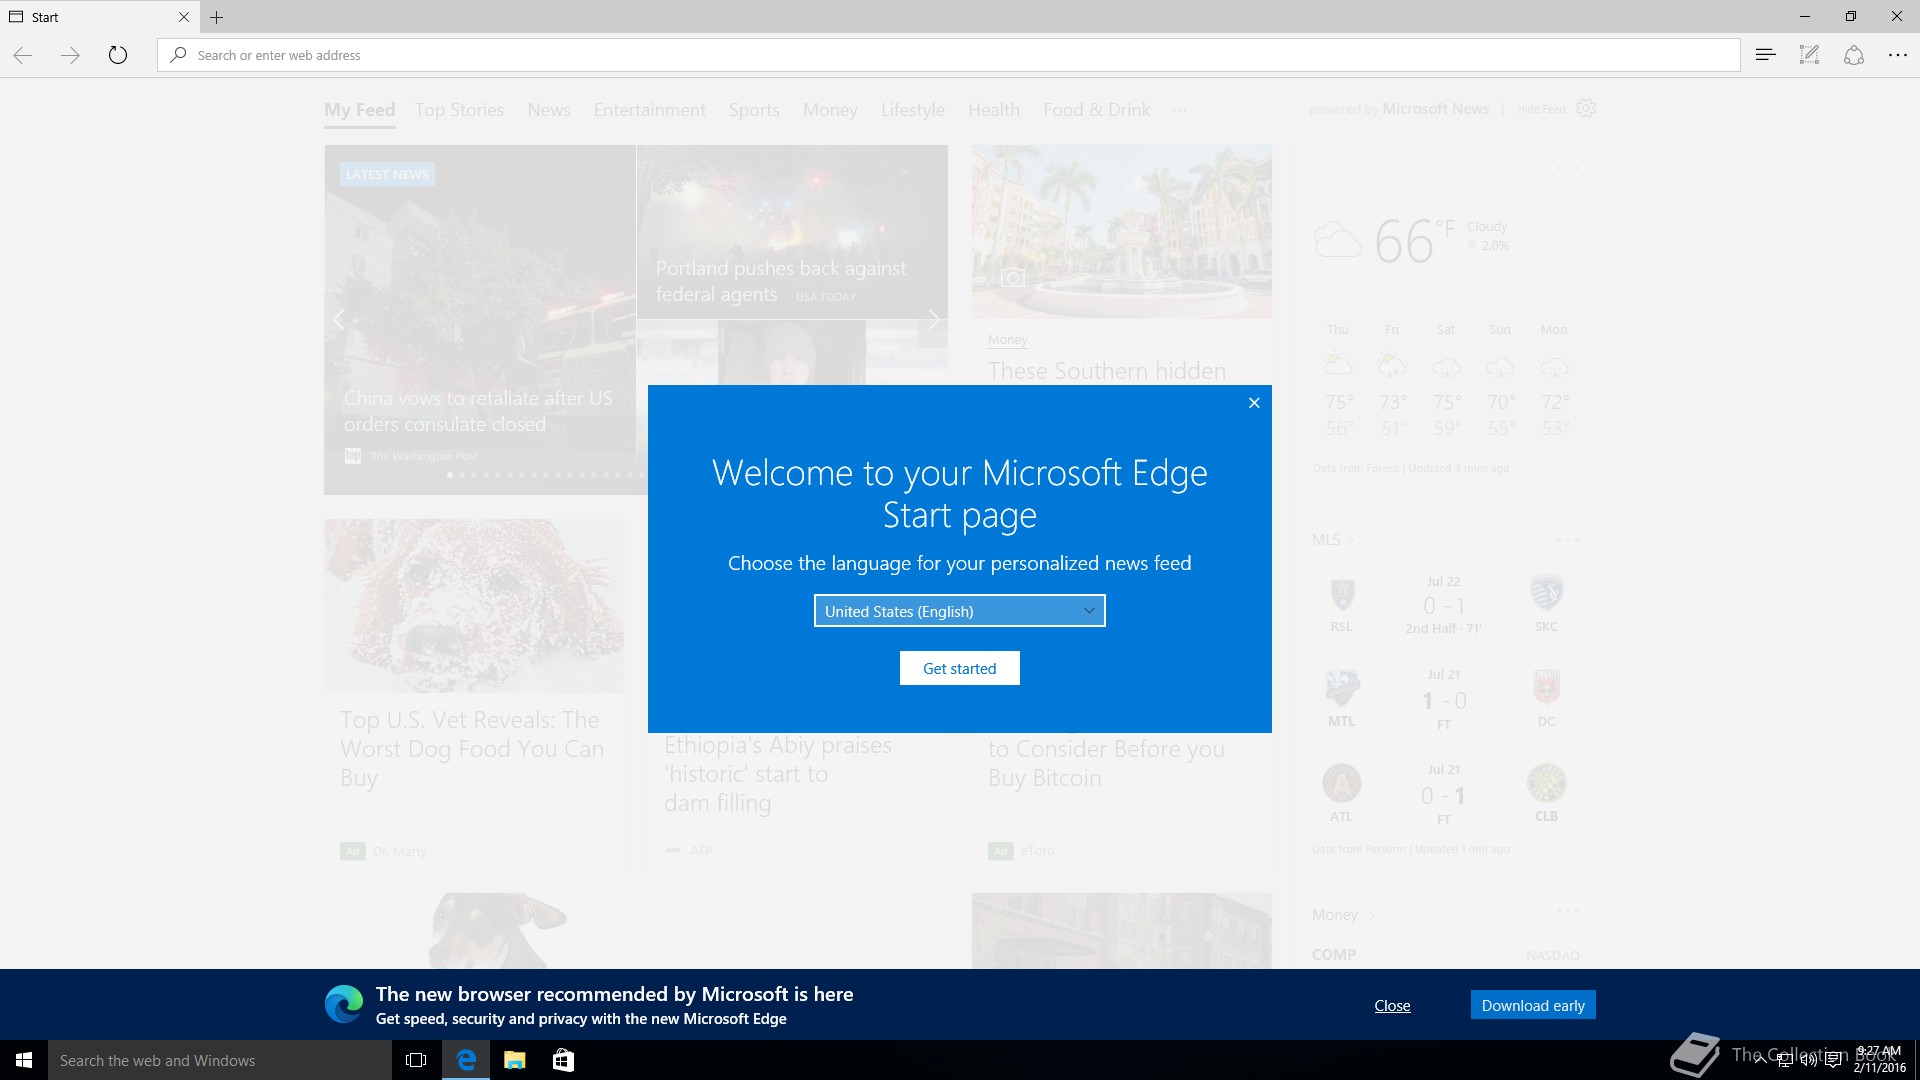The image size is (1920, 1080).
Task: Select the cloudy 66°F current weather
Action: point(1413,241)
